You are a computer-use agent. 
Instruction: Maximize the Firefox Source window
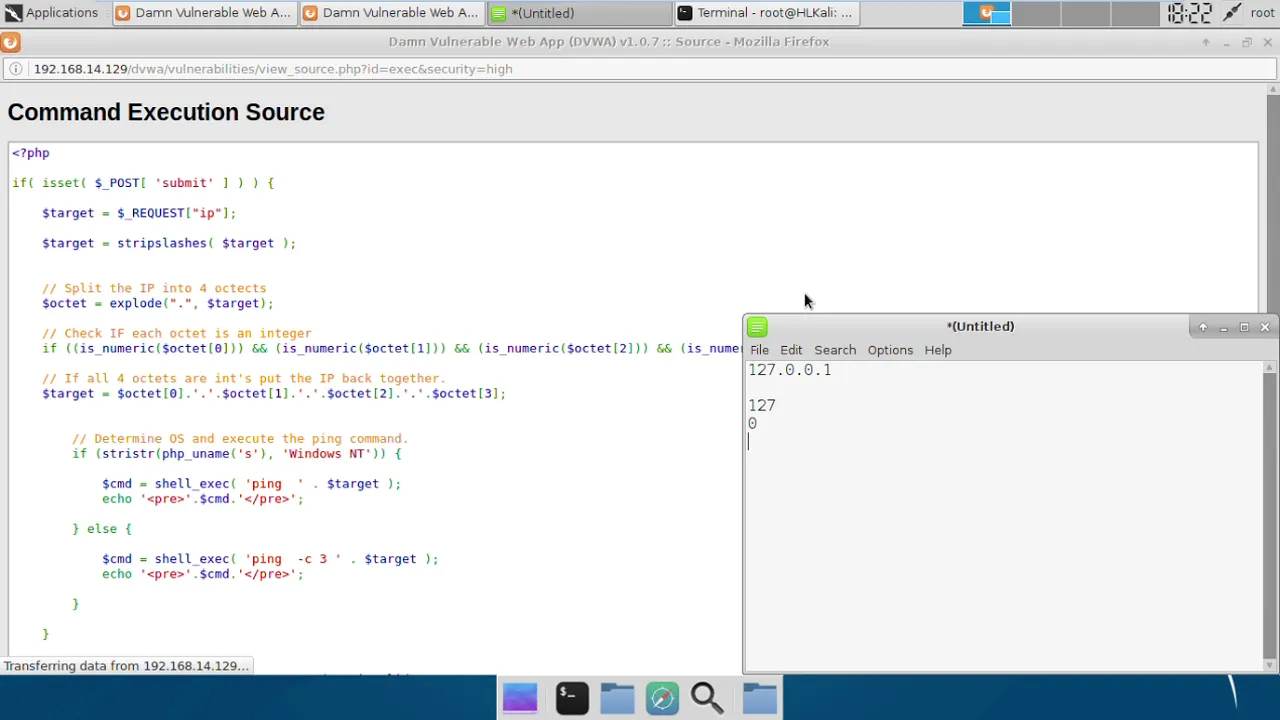[x=1247, y=42]
